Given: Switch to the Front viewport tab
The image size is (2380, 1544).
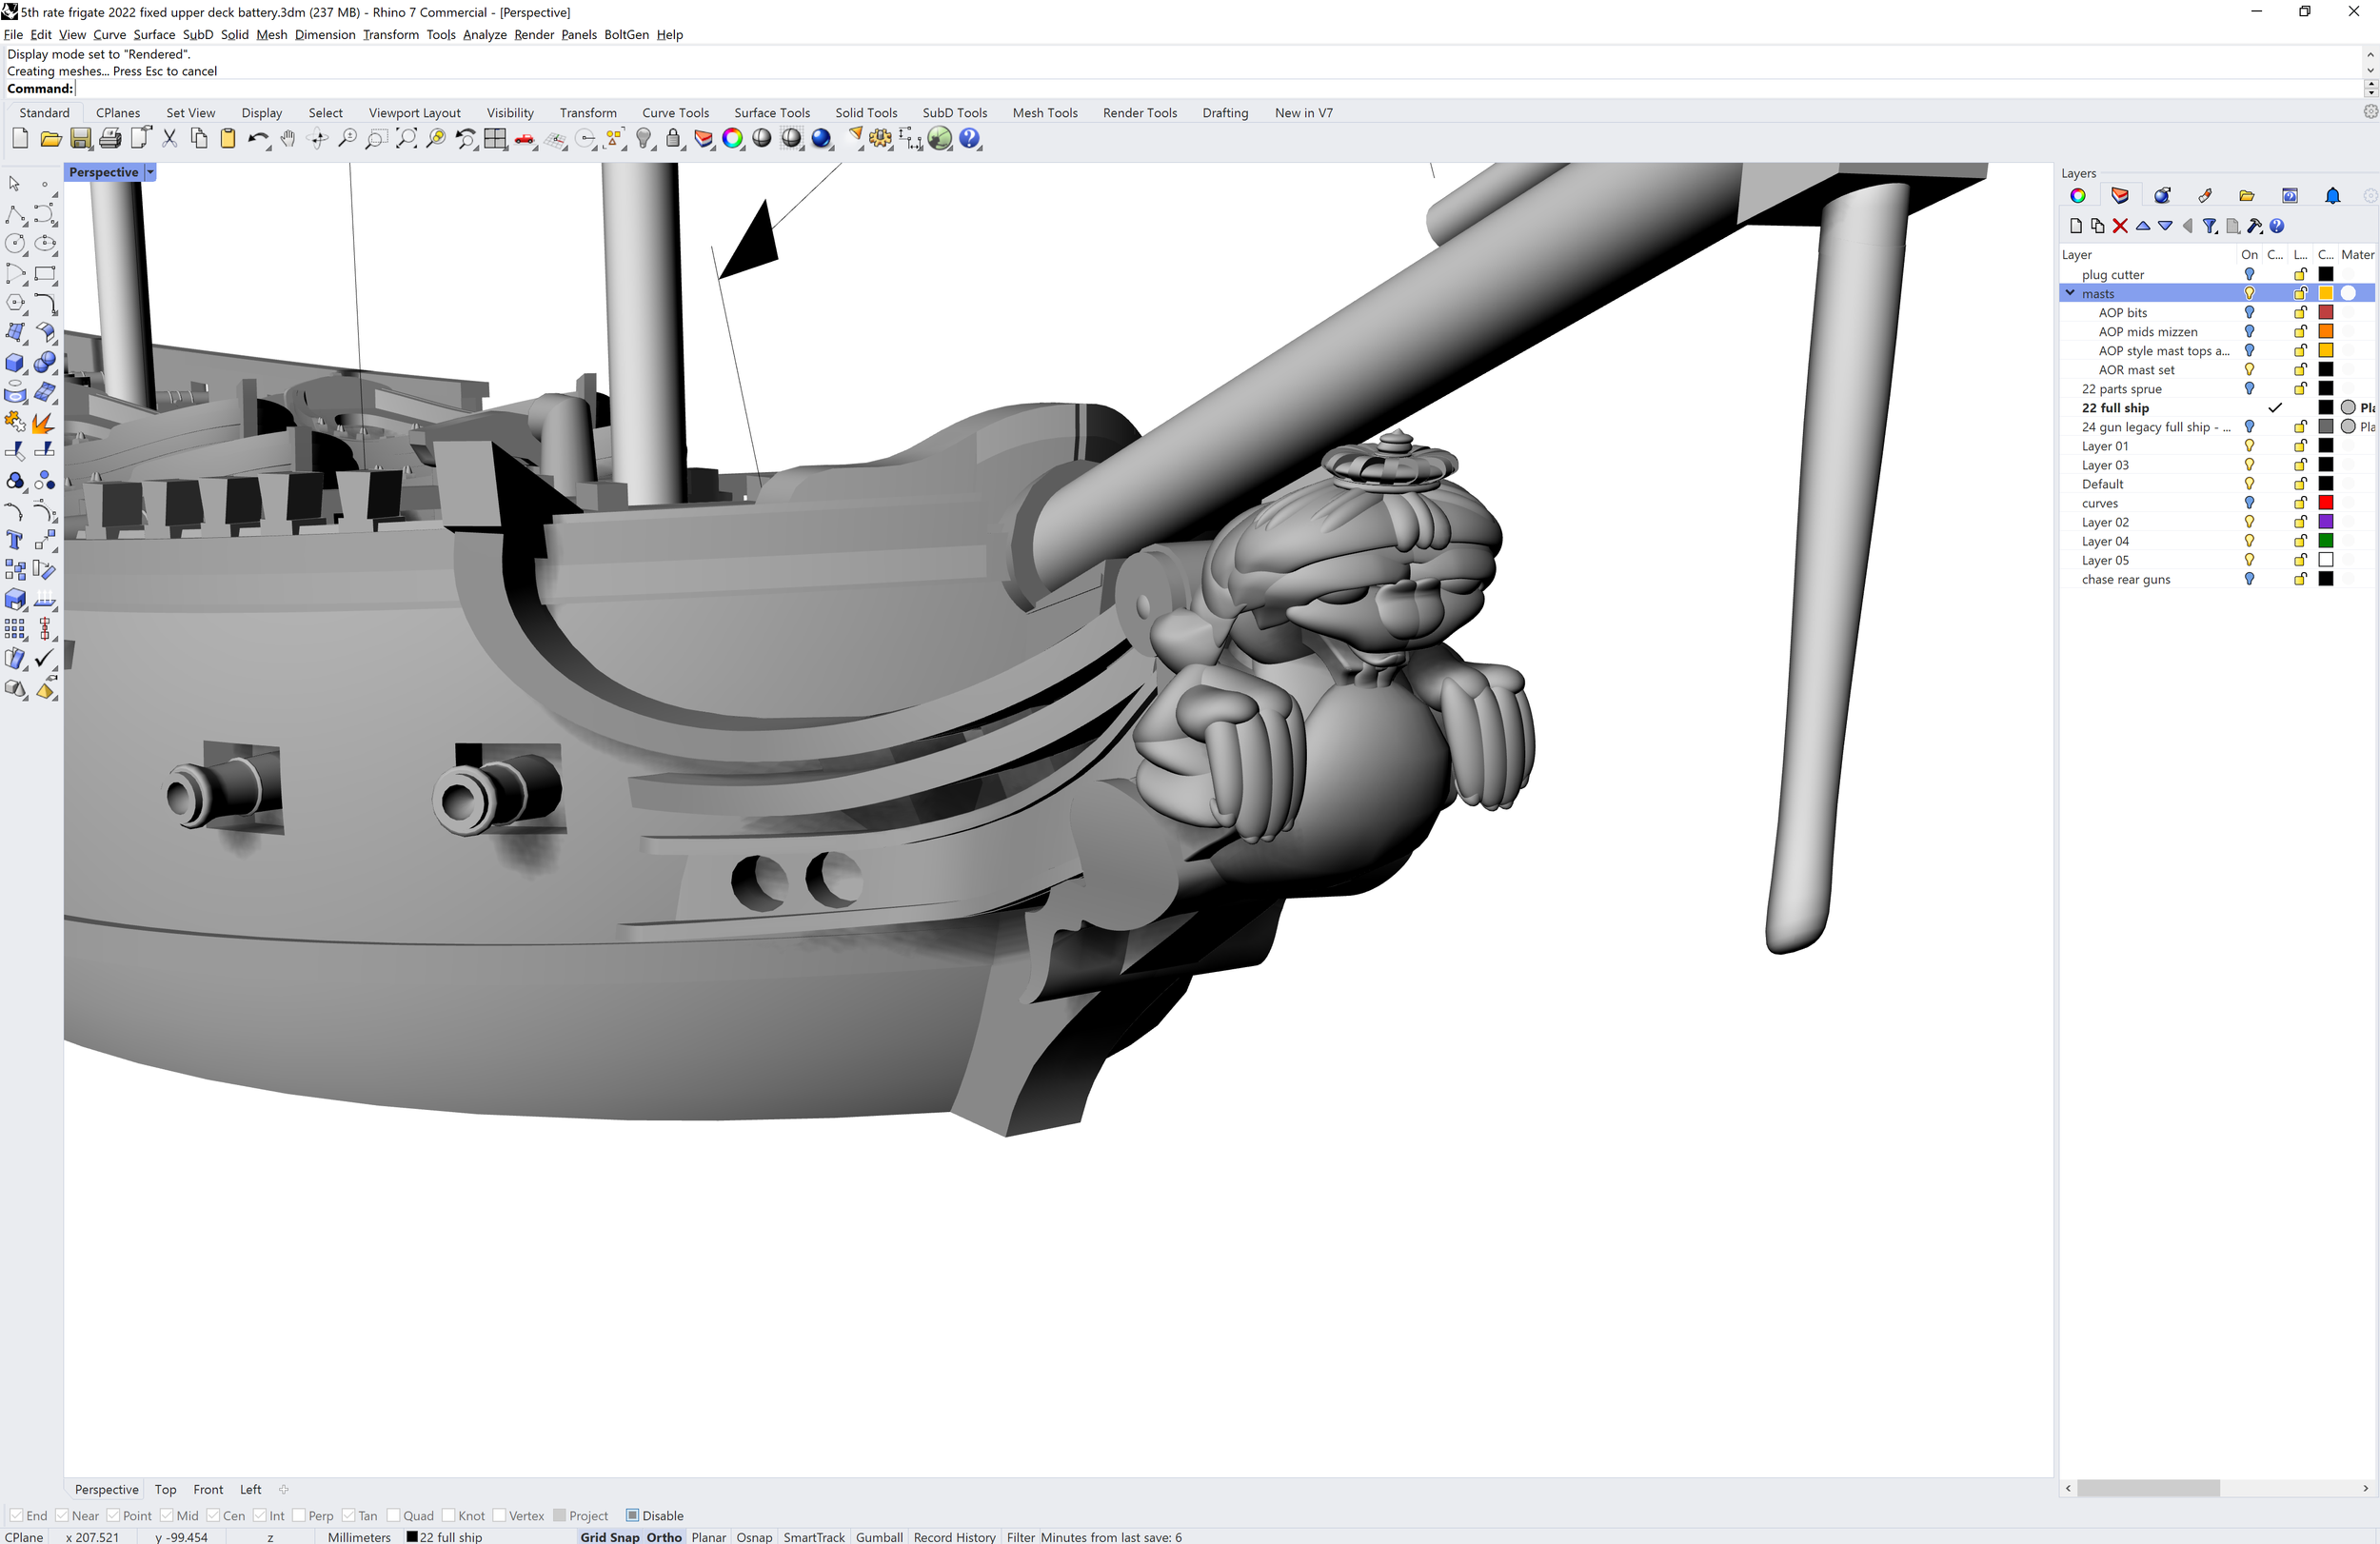Looking at the screenshot, I should (x=208, y=1489).
